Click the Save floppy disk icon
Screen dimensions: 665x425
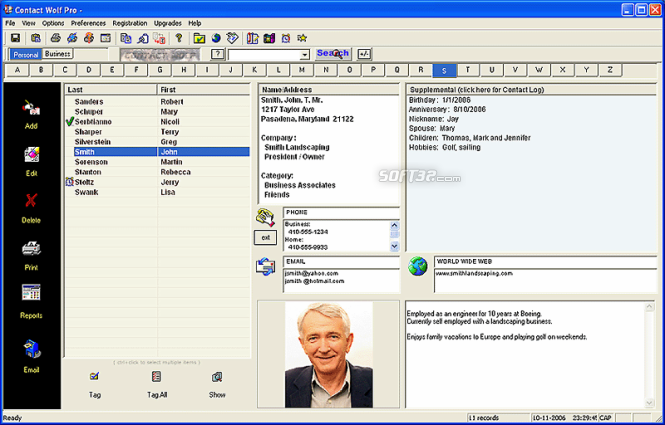pos(16,38)
